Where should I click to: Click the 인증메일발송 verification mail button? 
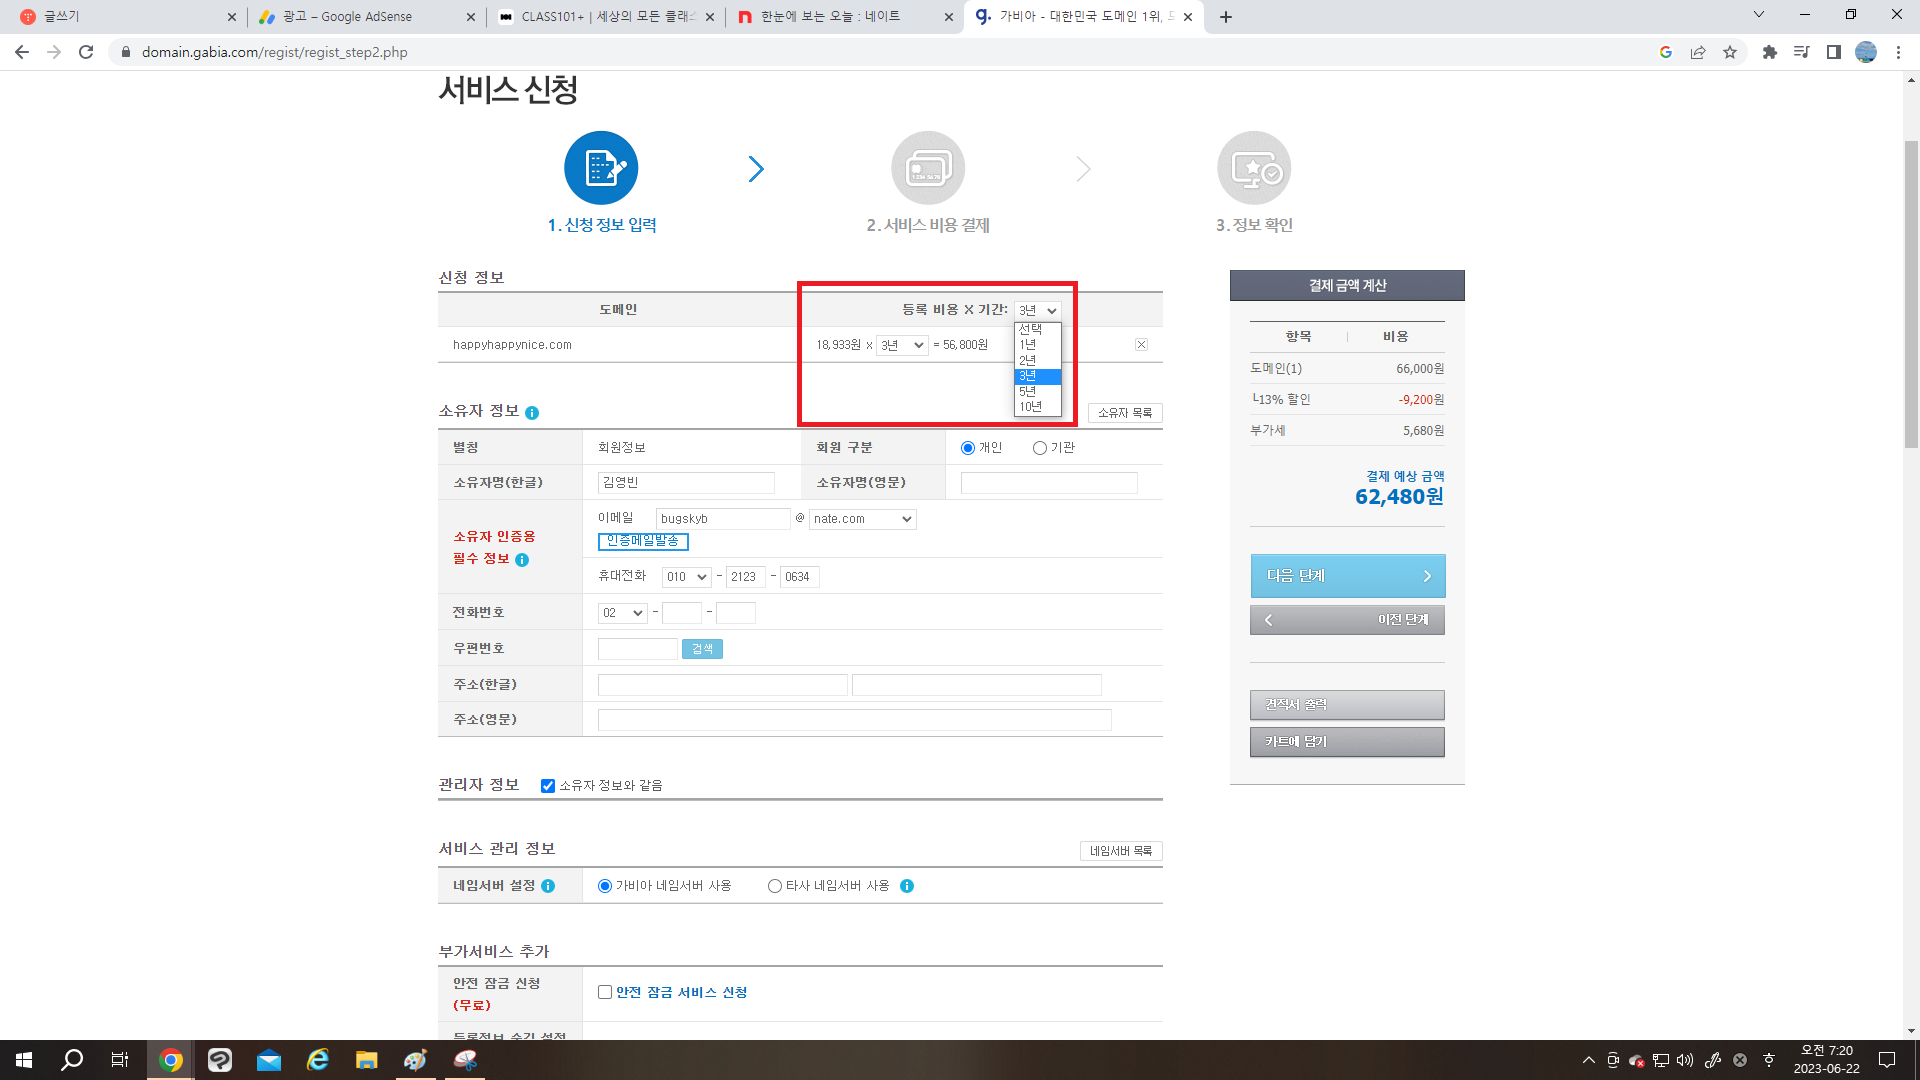tap(643, 541)
